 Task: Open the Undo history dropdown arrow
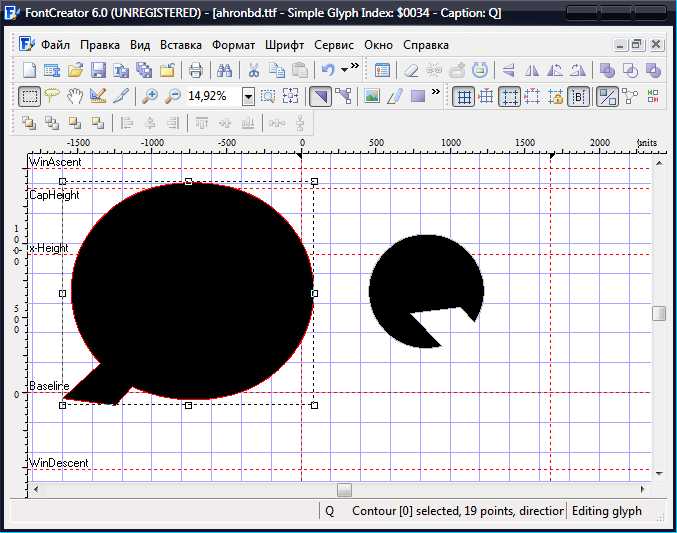[344, 70]
